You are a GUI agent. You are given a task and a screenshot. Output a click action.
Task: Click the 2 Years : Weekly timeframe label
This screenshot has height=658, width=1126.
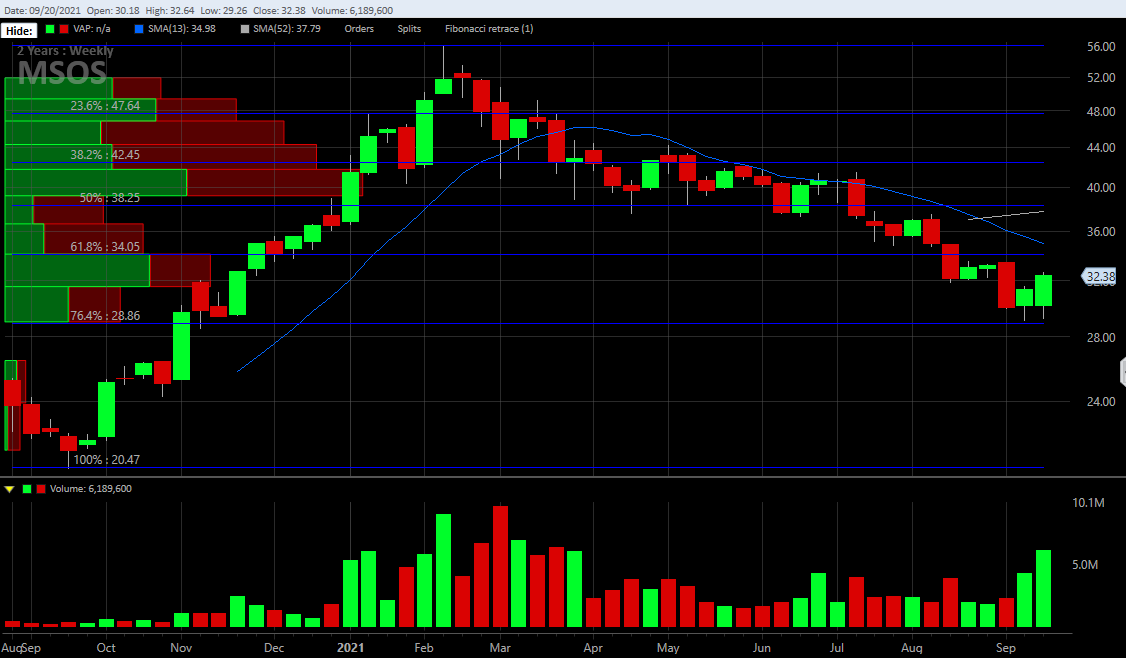(x=65, y=51)
